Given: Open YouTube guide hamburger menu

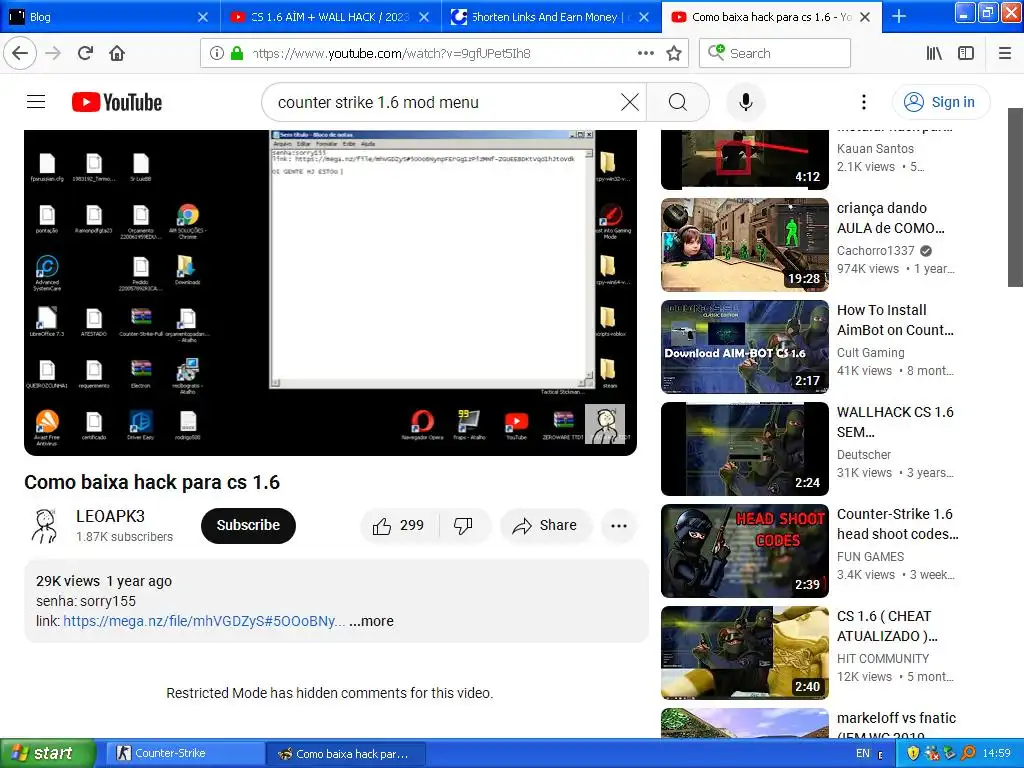Looking at the screenshot, I should point(36,102).
